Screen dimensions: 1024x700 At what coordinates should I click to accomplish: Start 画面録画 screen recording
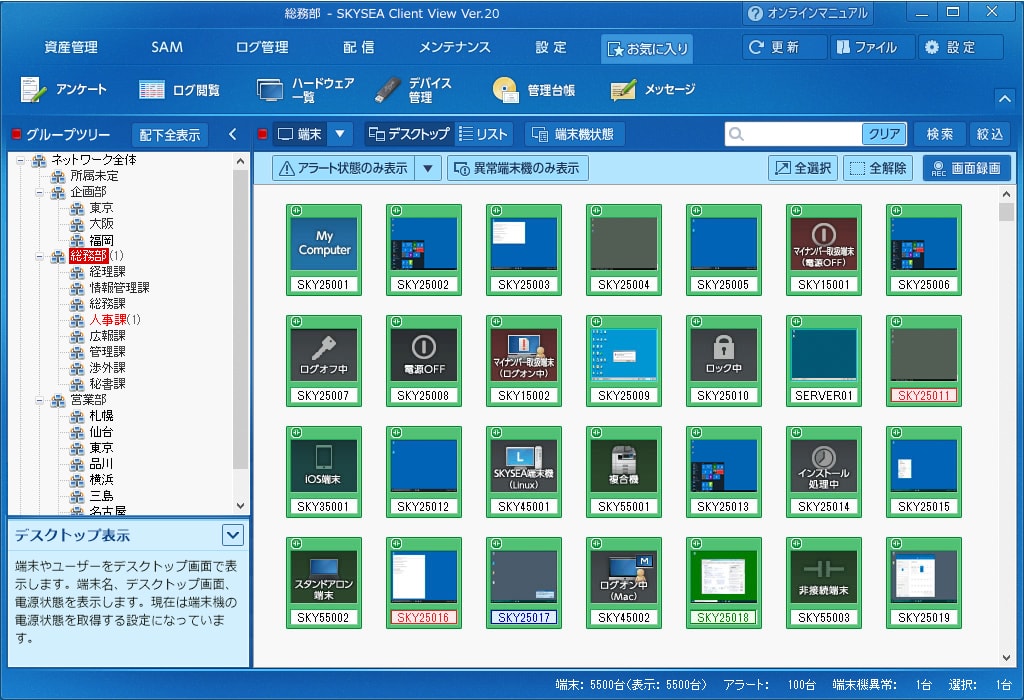point(967,168)
